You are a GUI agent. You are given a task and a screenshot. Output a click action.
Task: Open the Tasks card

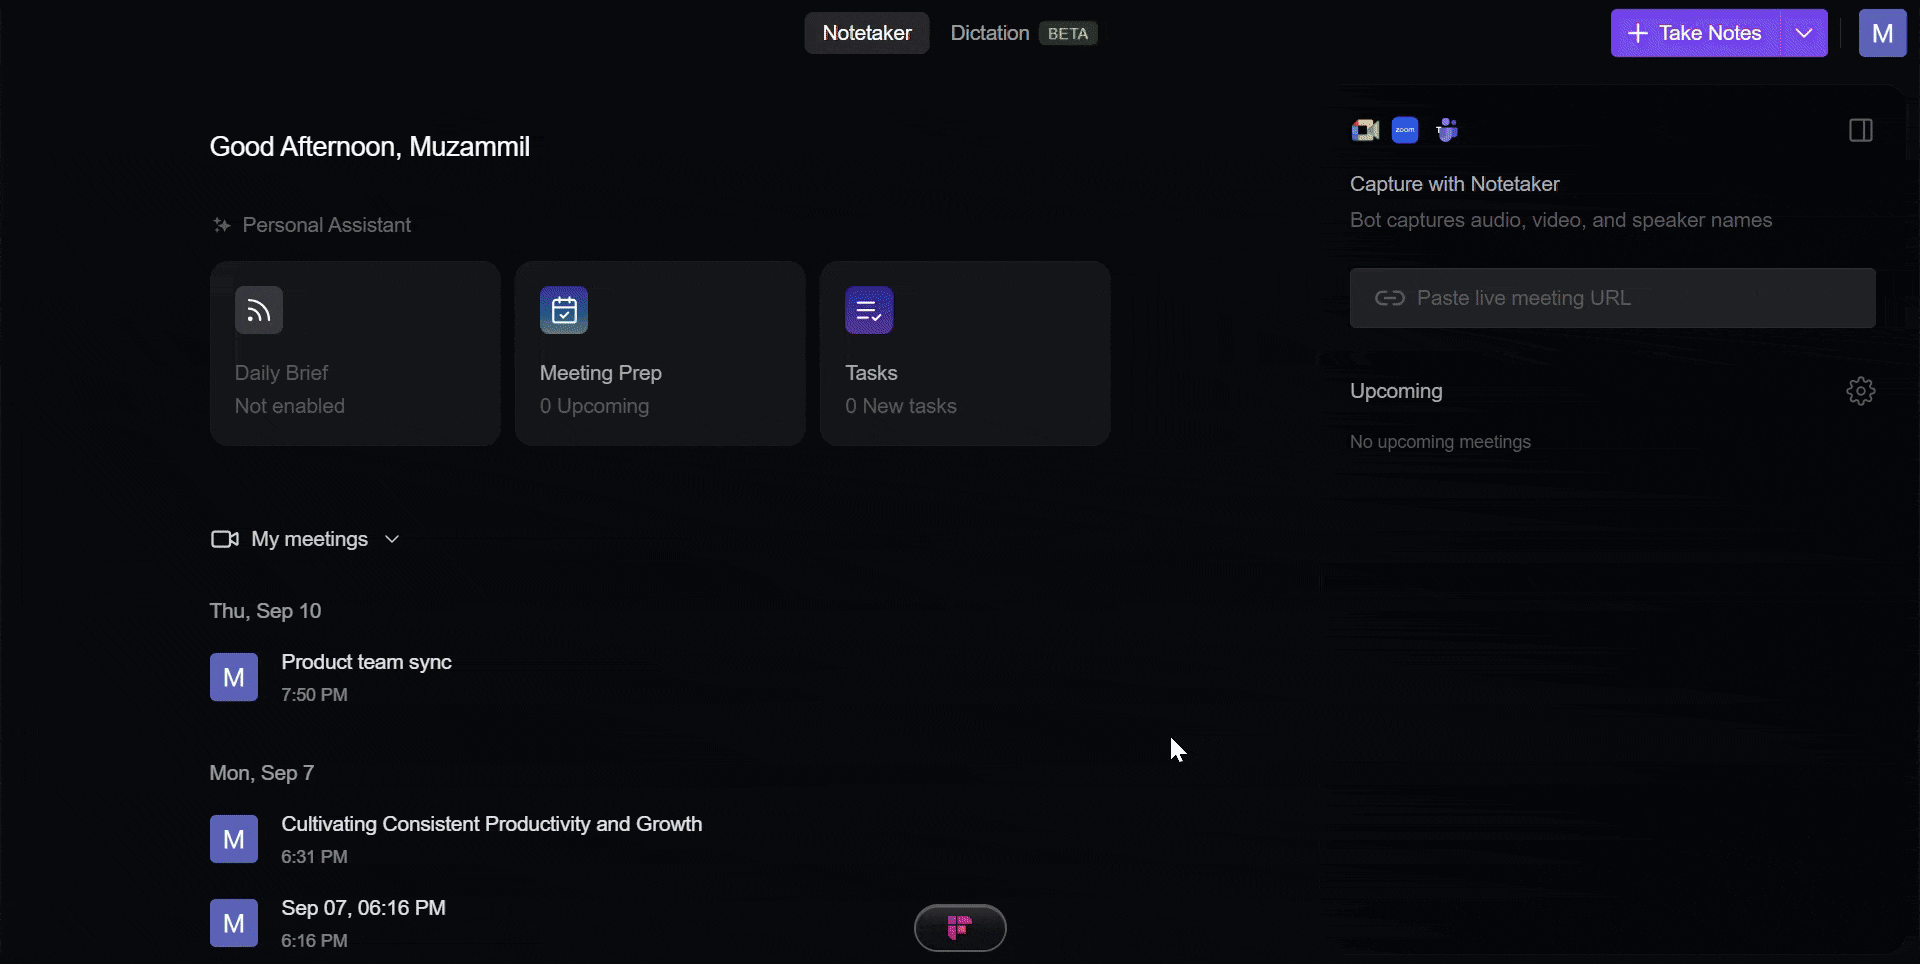tap(965, 353)
